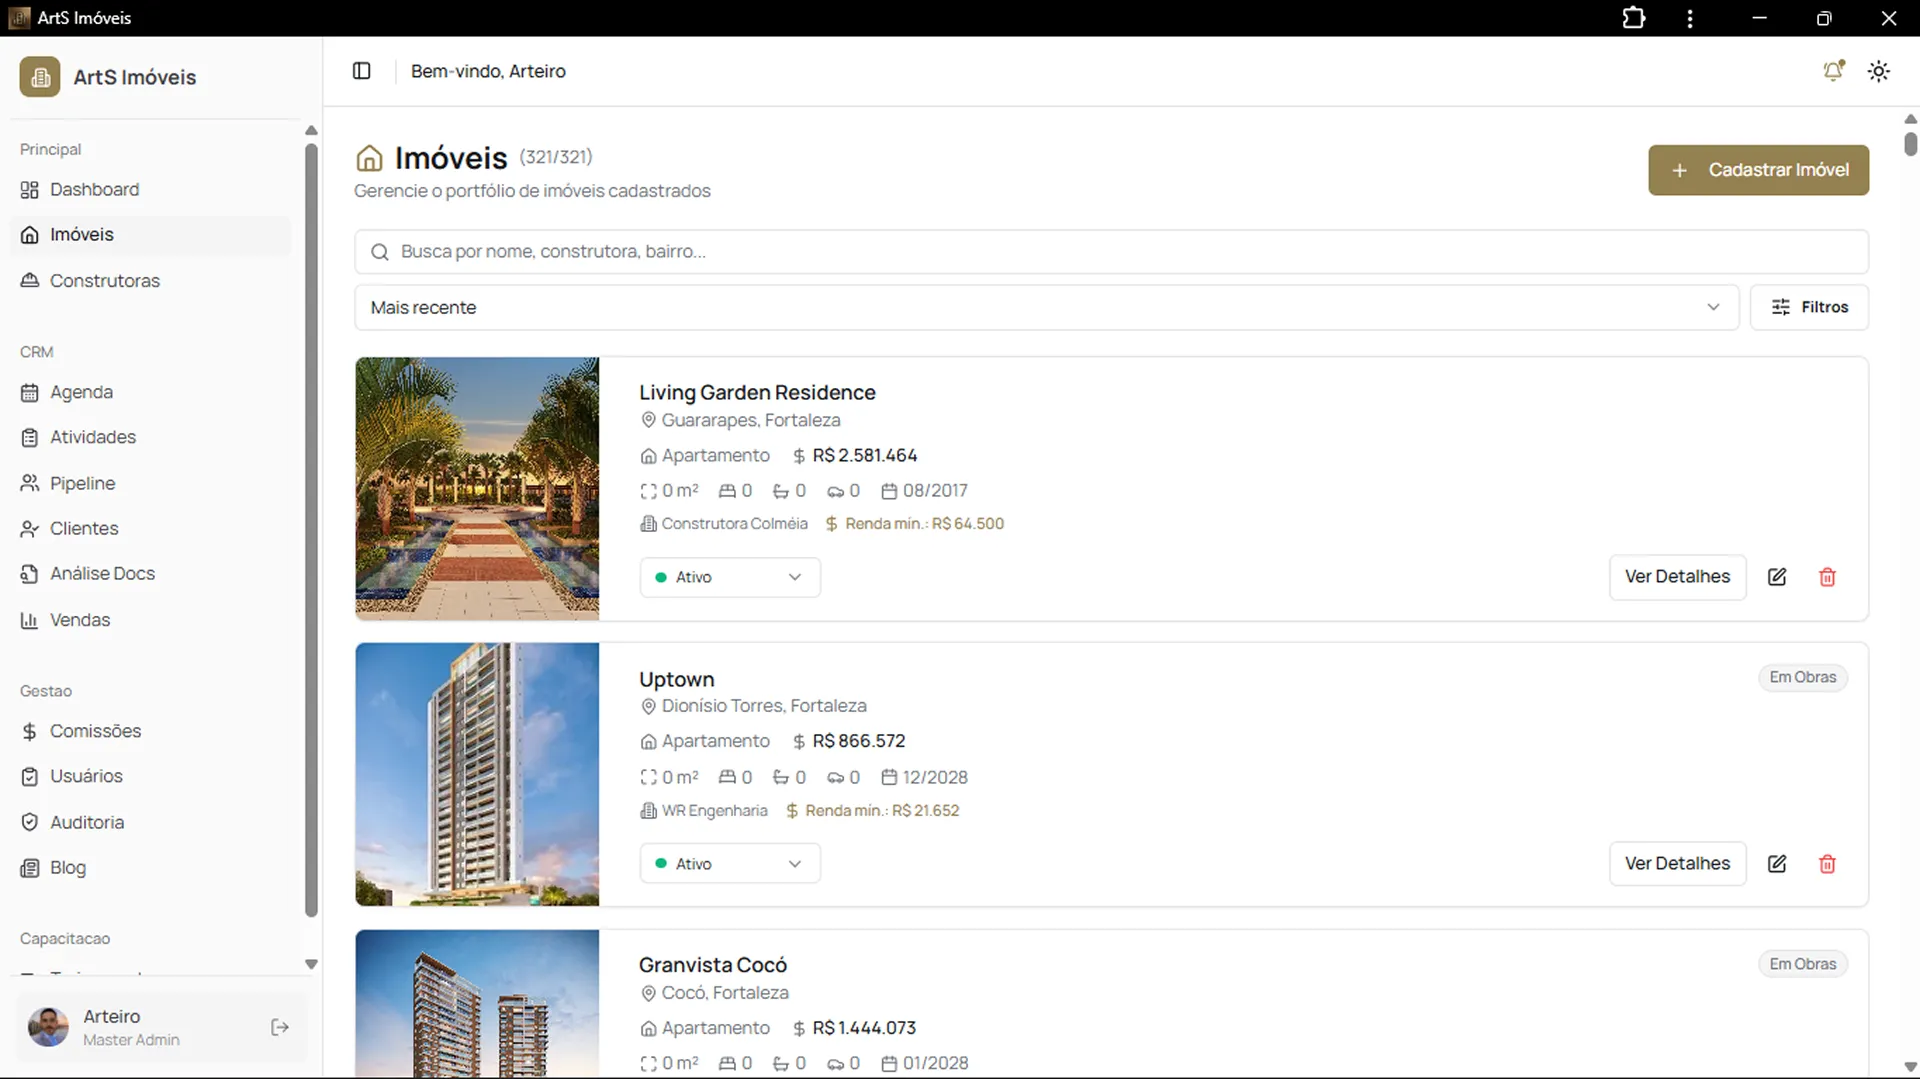The width and height of the screenshot is (1920, 1079).
Task: Focus the property search field
Action: point(1111,252)
